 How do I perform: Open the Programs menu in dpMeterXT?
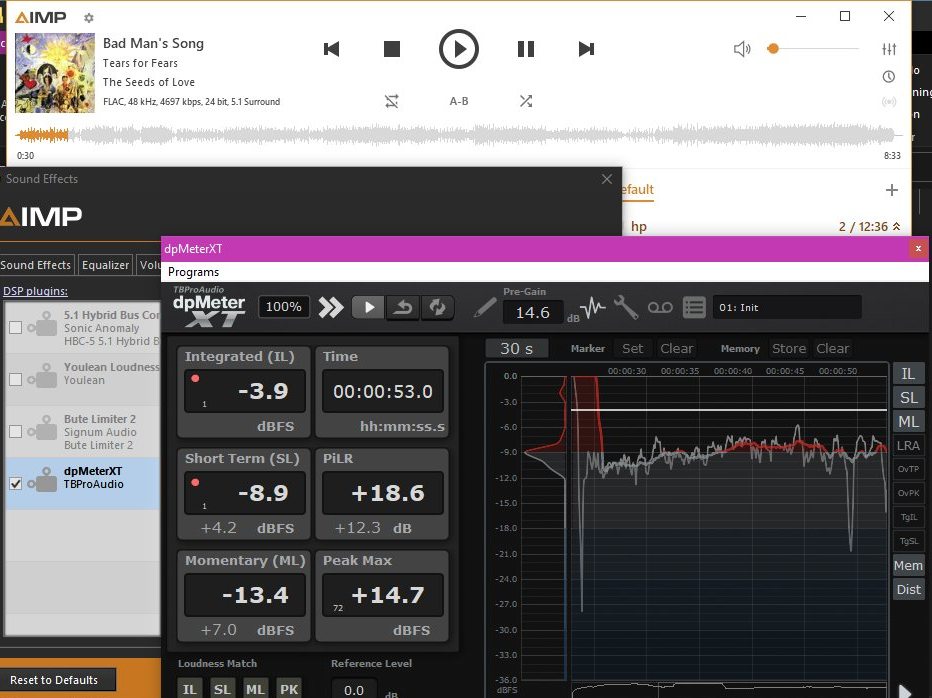[x=193, y=272]
